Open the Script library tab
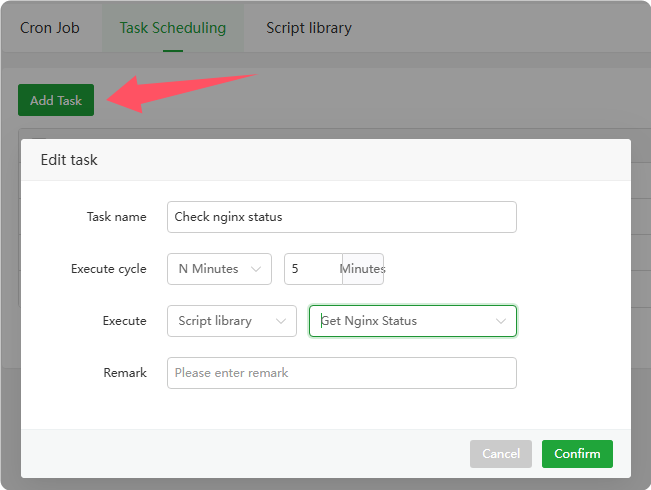The image size is (651, 490). click(308, 28)
